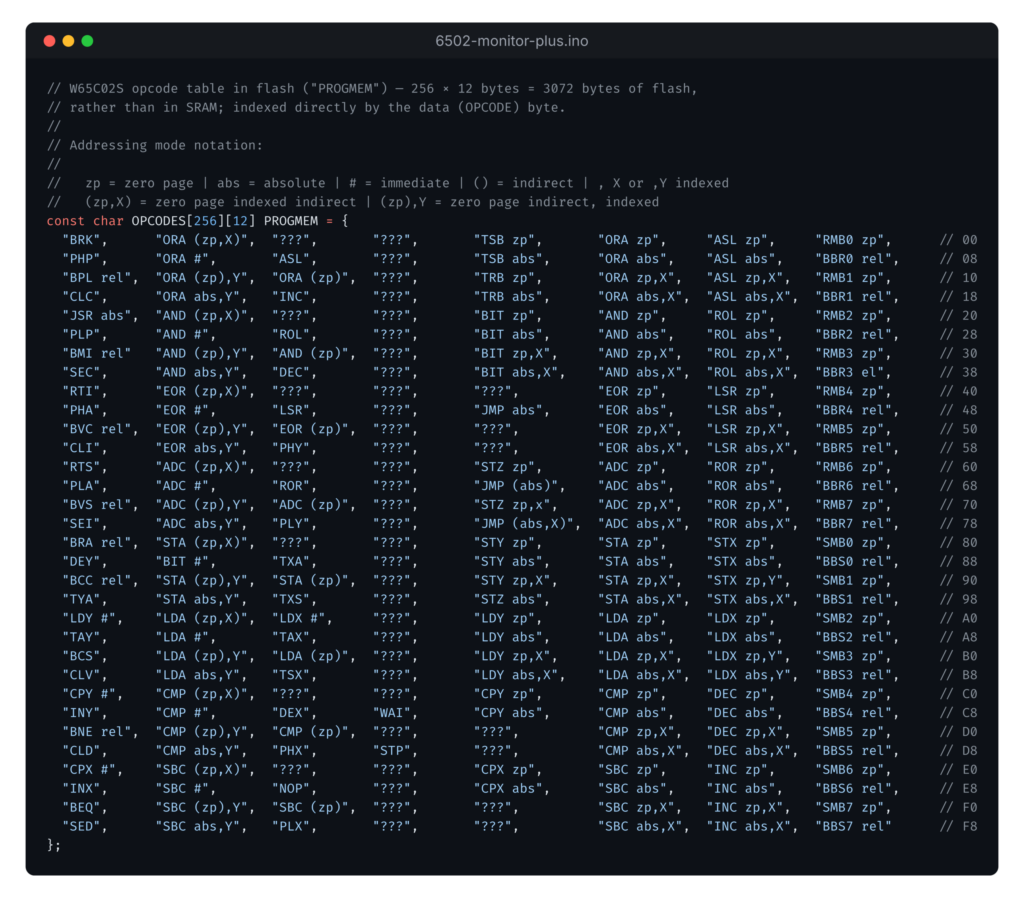This screenshot has width=1024, height=898.
Task: Click the 'W65C02S opcode table in flash' comment
Action: point(372,88)
